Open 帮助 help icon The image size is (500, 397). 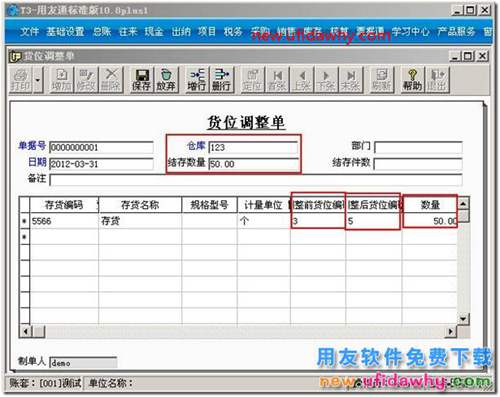[413, 80]
